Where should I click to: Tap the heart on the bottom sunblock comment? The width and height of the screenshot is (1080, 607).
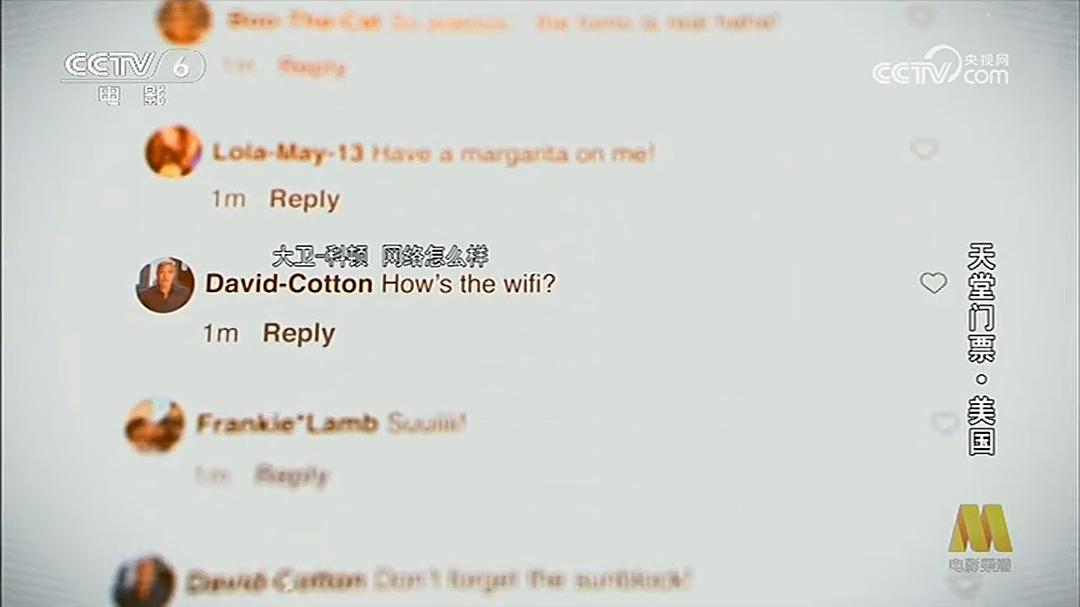963,584
